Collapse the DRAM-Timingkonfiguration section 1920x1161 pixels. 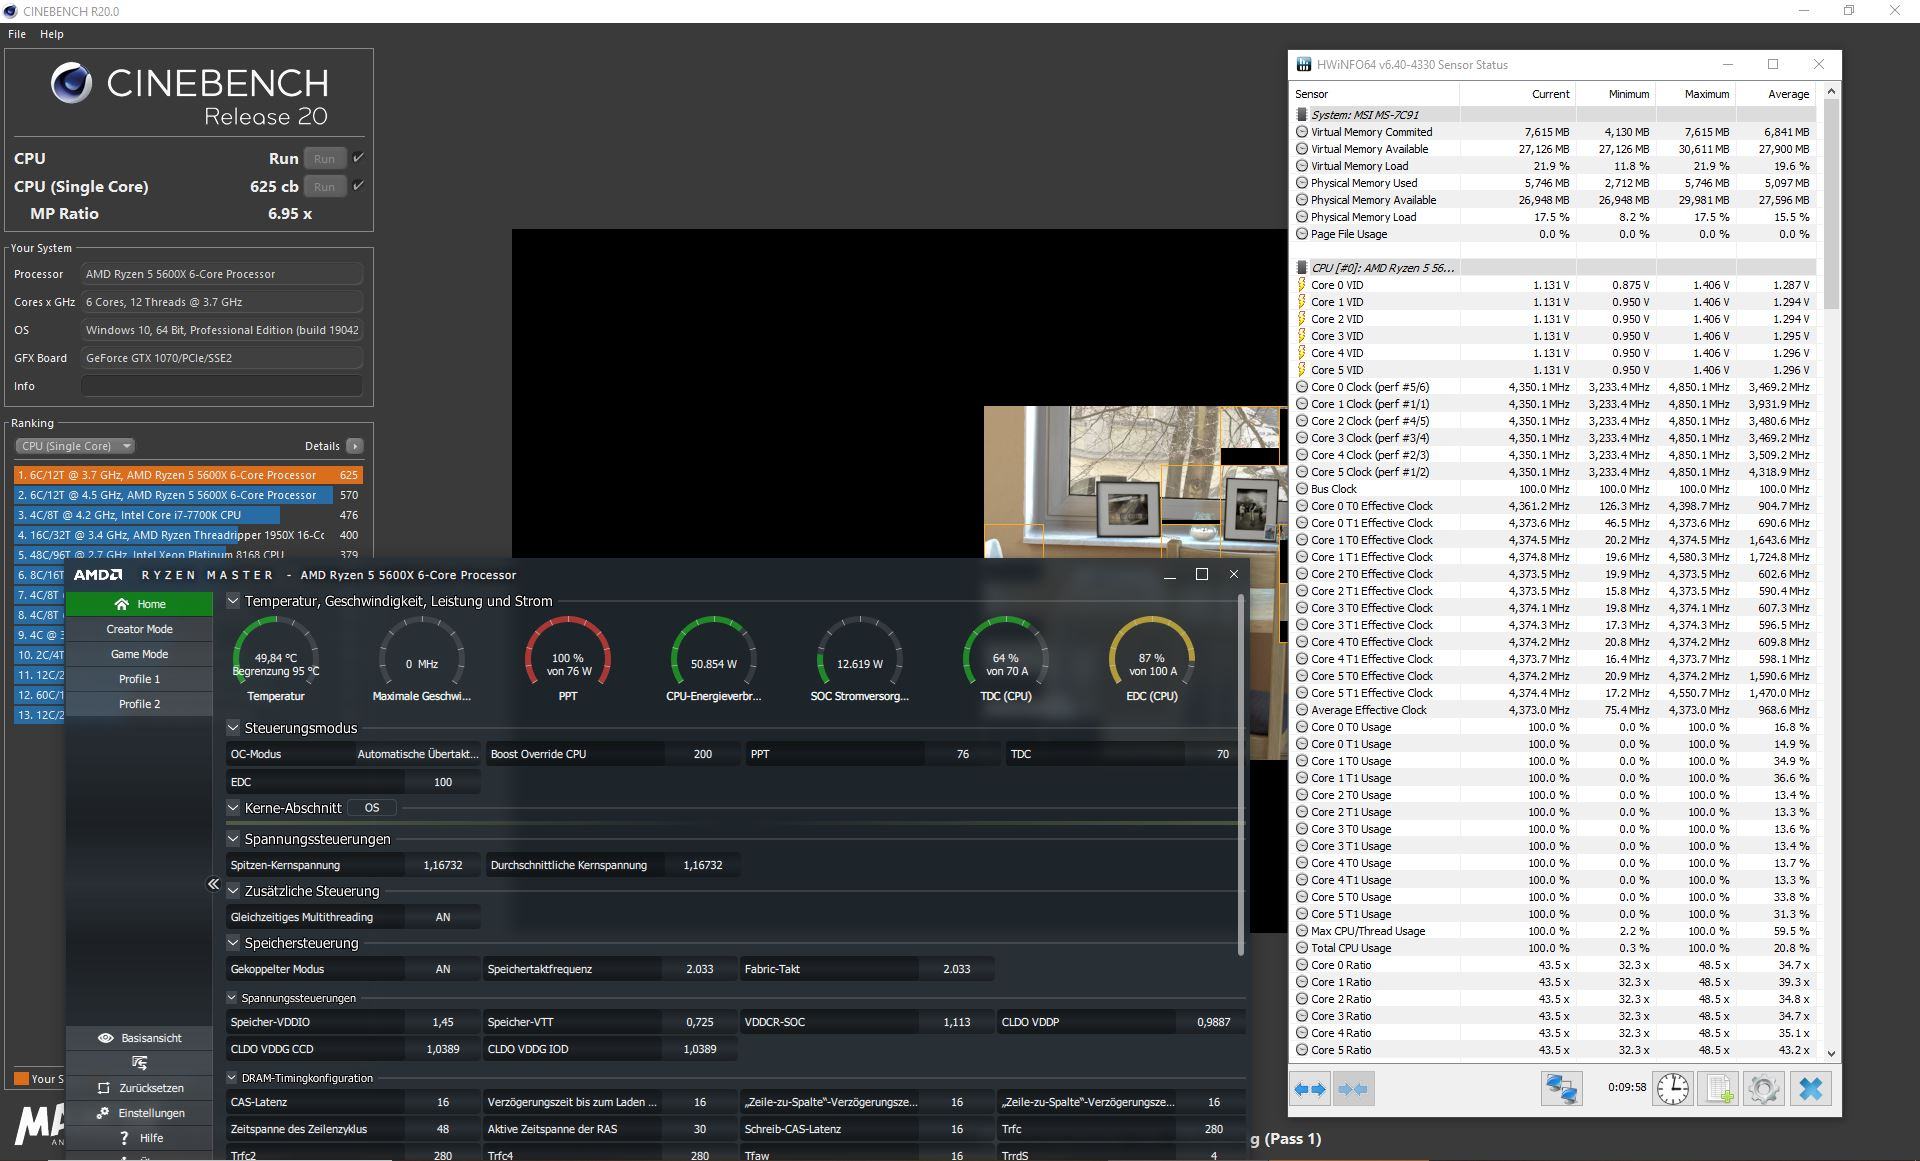232,1078
